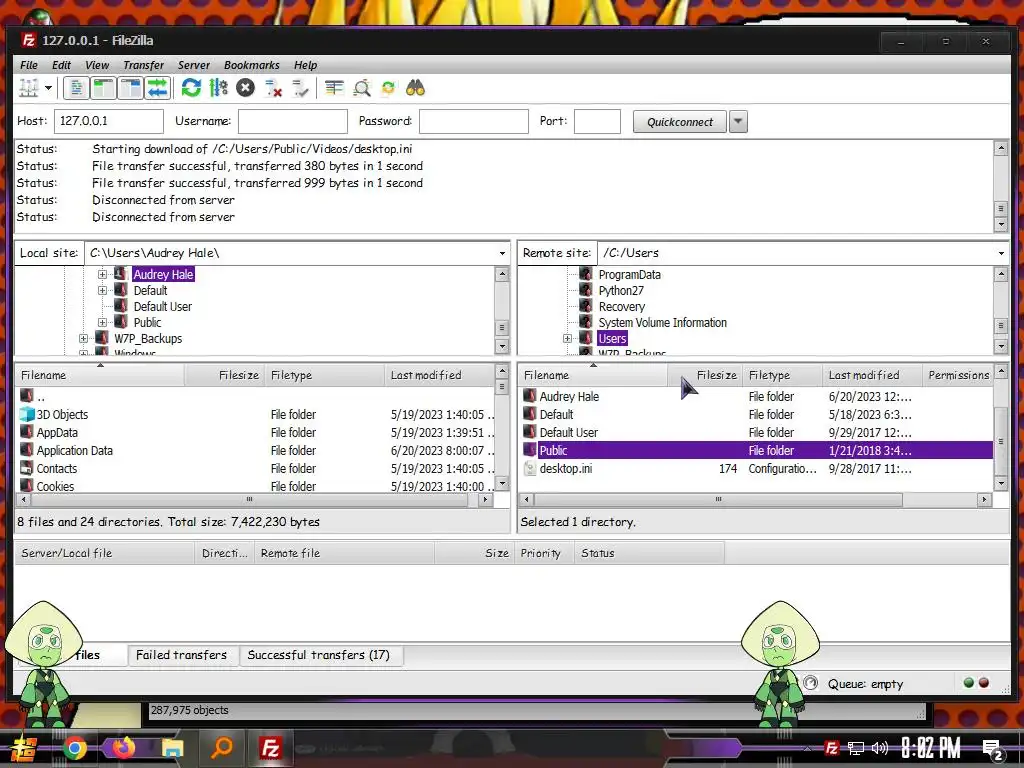The width and height of the screenshot is (1024, 768).
Task: Click the remote file list horizontal scrollbar
Action: point(718,500)
